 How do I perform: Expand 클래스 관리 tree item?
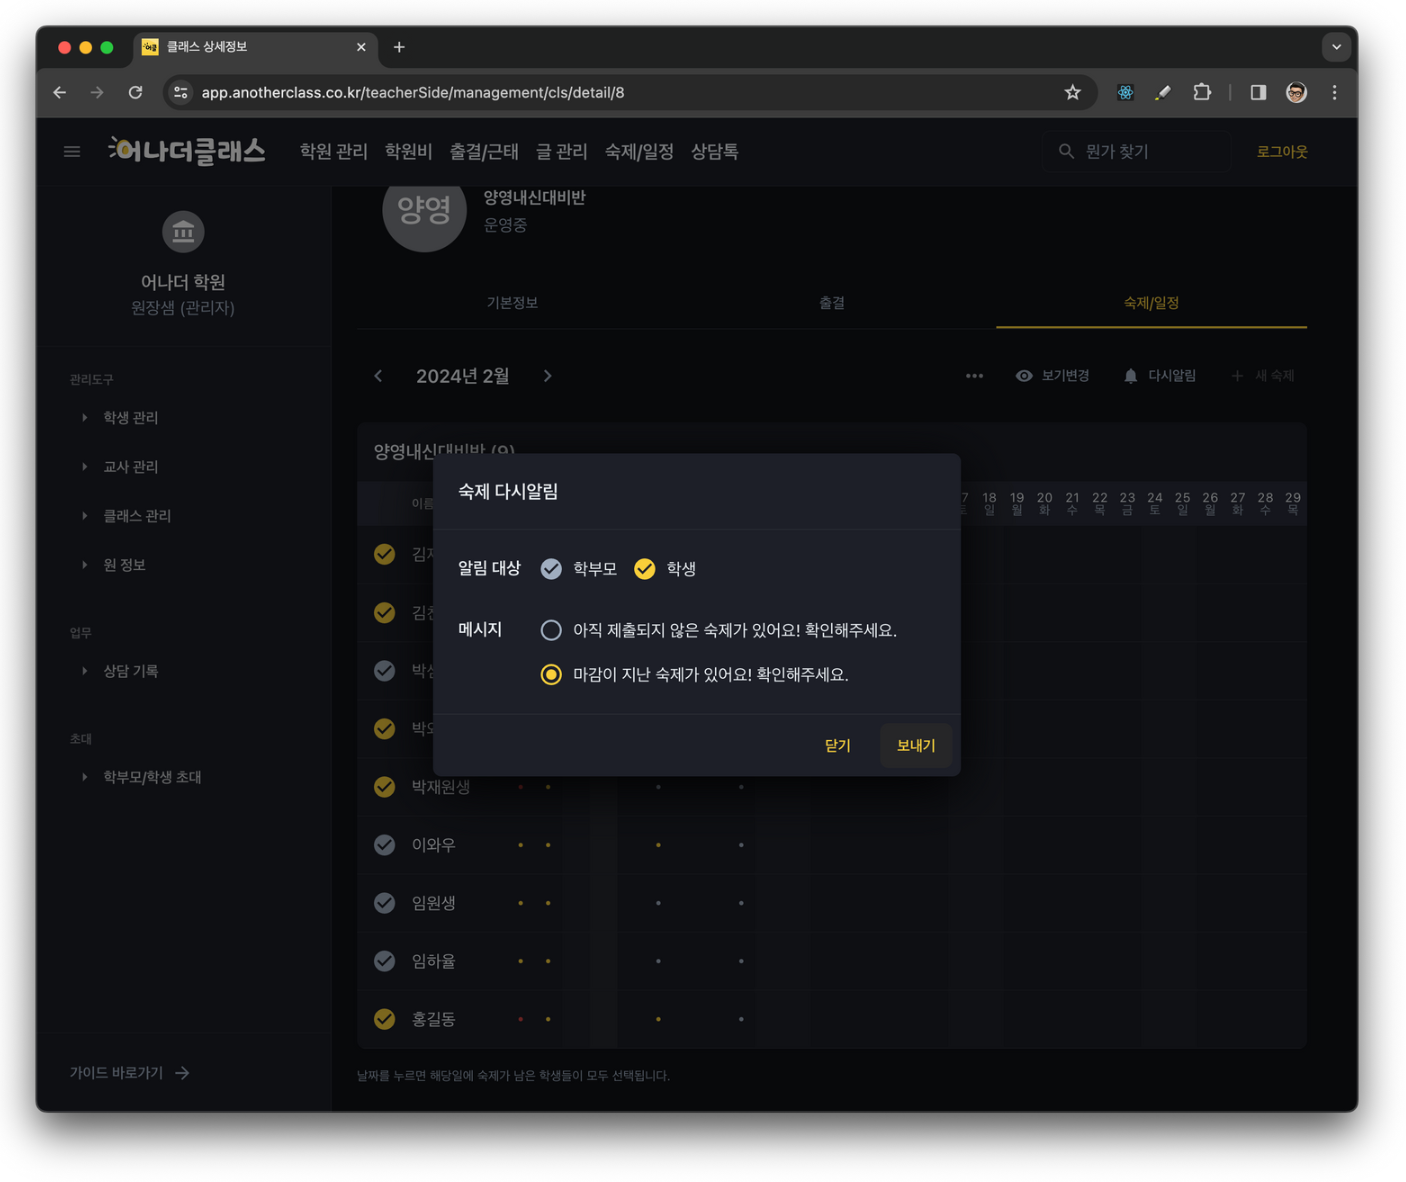[137, 516]
